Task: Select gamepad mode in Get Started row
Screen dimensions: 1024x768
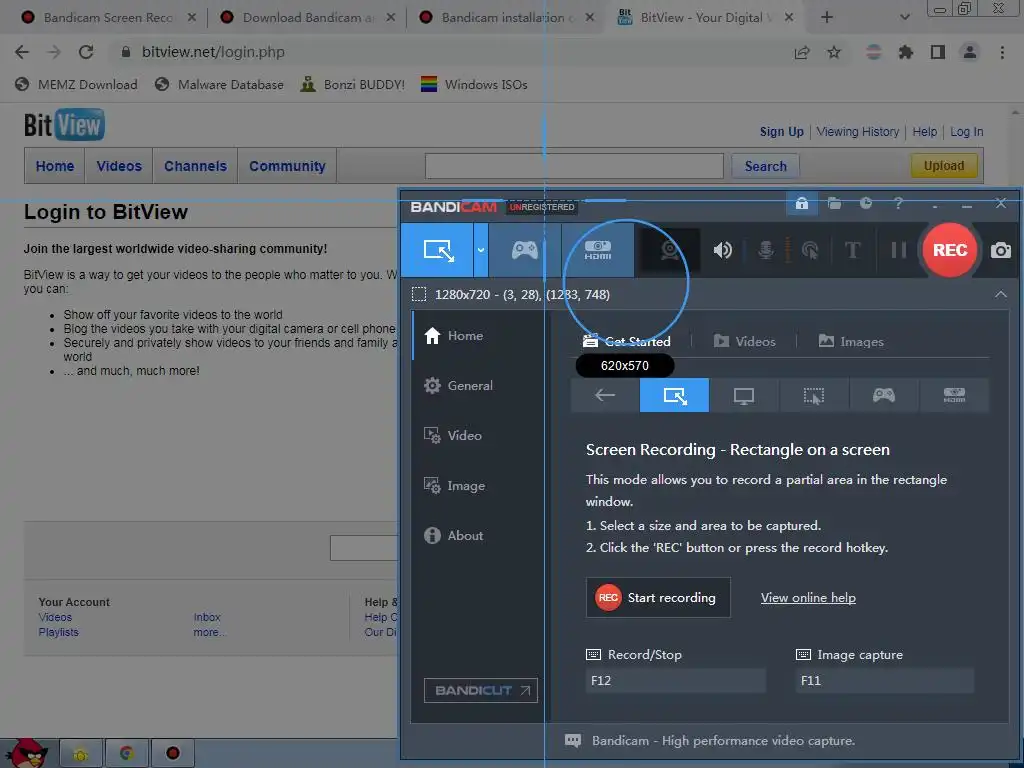Action: tap(884, 395)
